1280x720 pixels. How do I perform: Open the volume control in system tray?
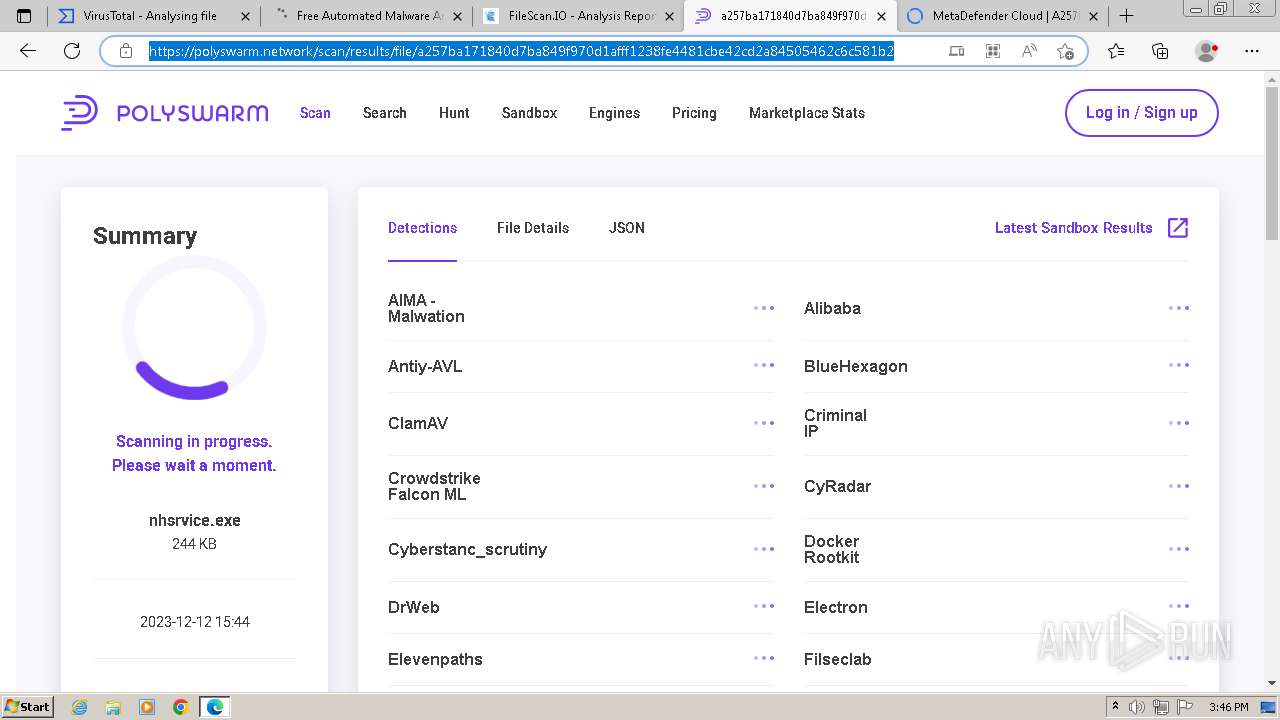(1137, 707)
